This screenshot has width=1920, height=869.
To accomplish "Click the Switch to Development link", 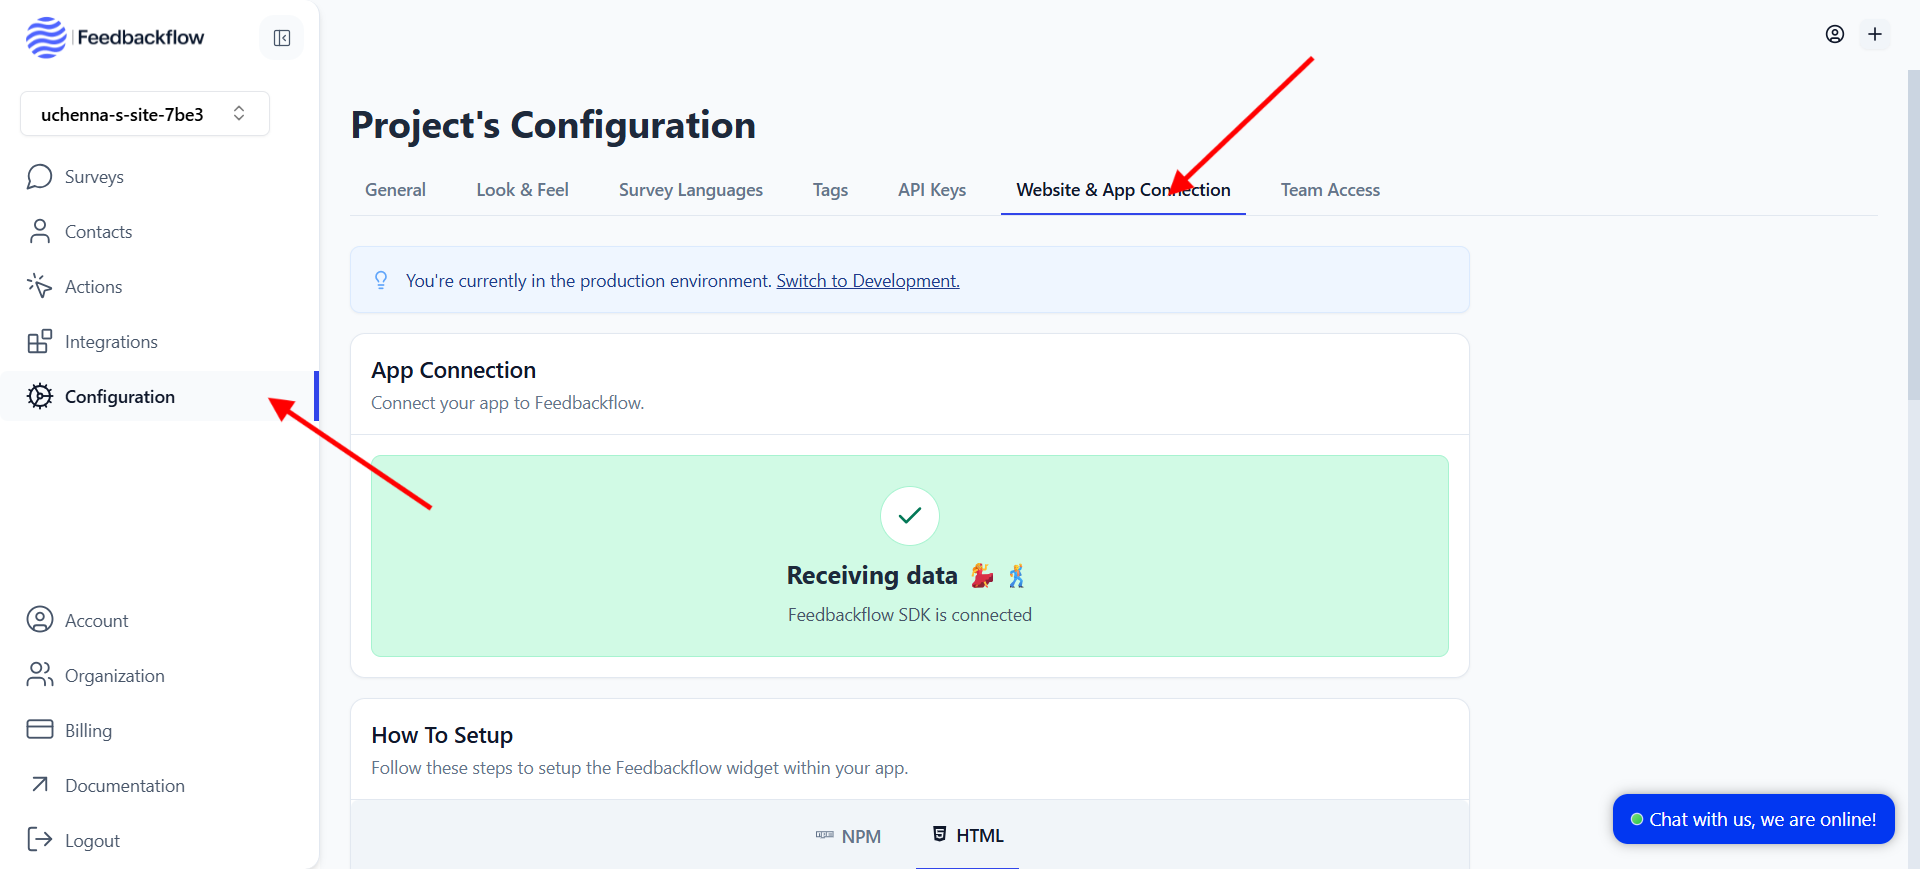I will click(x=868, y=281).
